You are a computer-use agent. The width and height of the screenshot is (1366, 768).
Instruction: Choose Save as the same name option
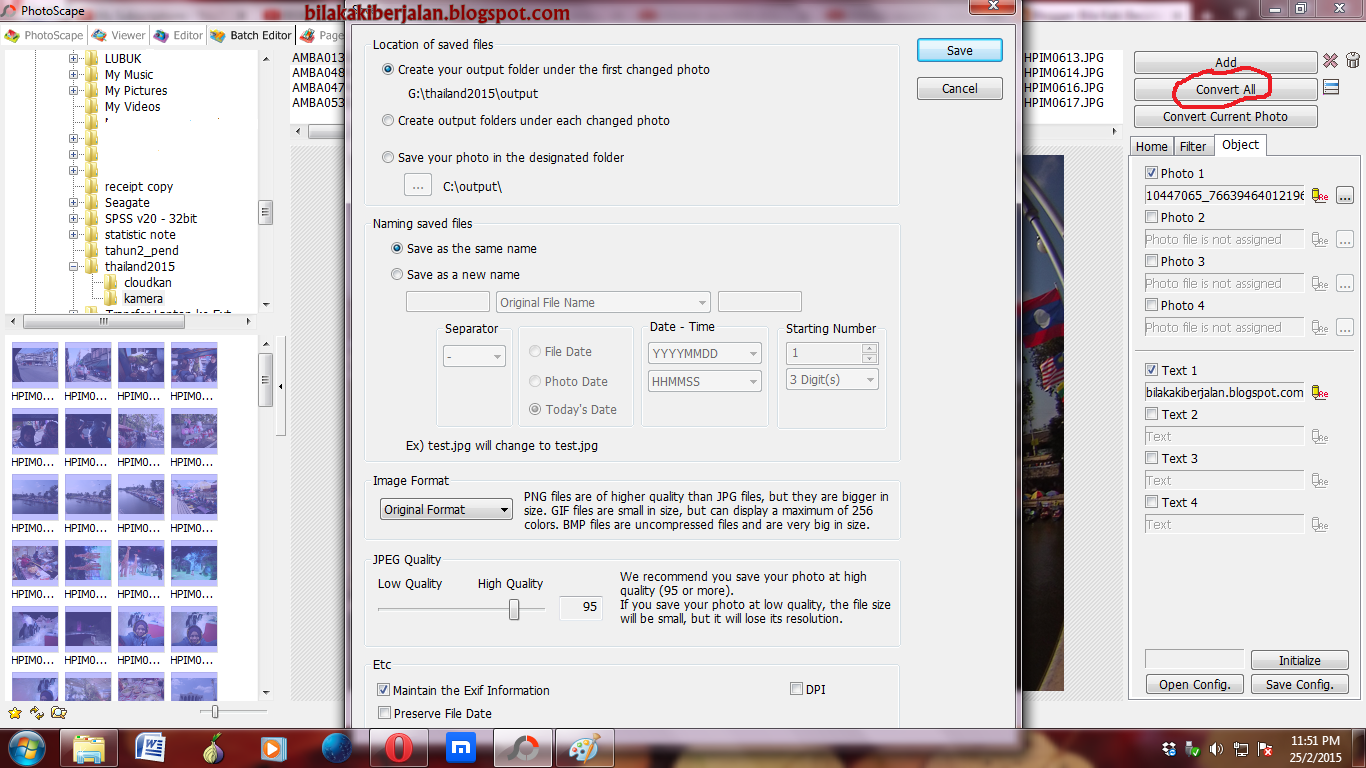point(398,249)
